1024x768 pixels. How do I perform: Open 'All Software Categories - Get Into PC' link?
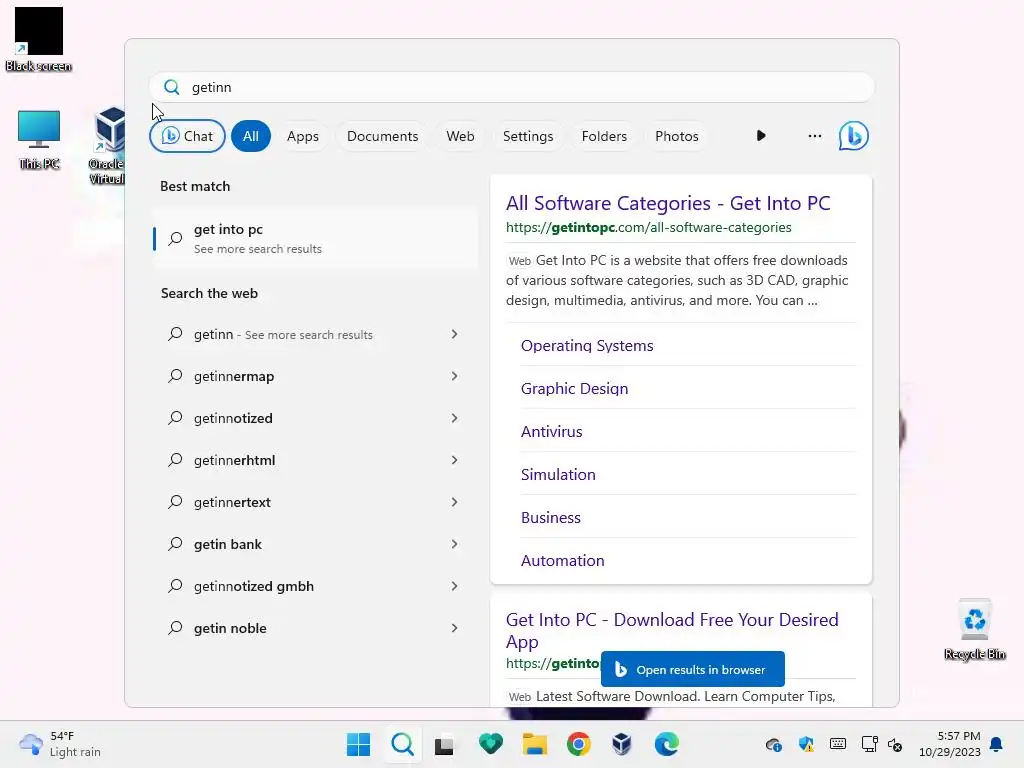pyautogui.click(x=668, y=203)
